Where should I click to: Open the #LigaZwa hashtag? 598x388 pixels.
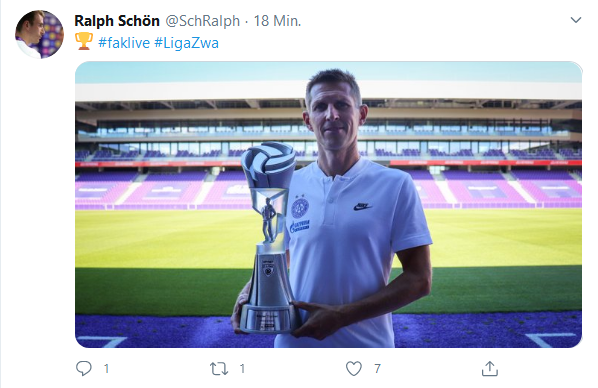tap(186, 42)
